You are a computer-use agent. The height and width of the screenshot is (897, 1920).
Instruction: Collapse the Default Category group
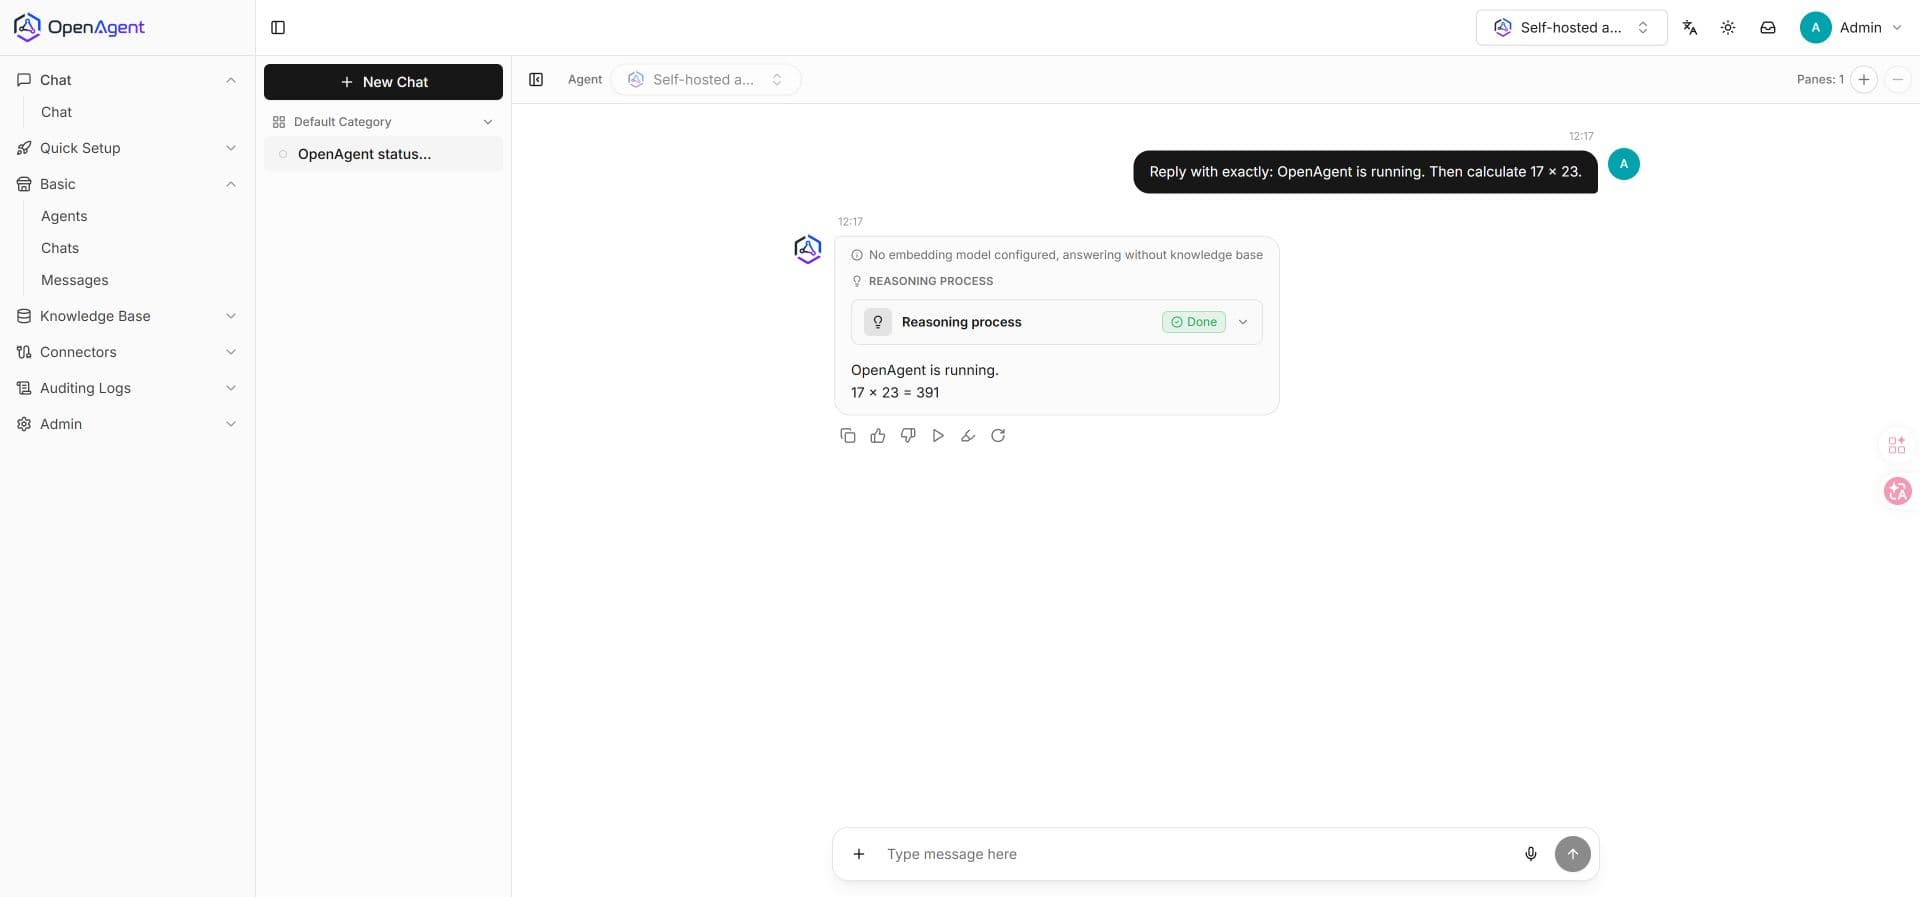pos(384,122)
